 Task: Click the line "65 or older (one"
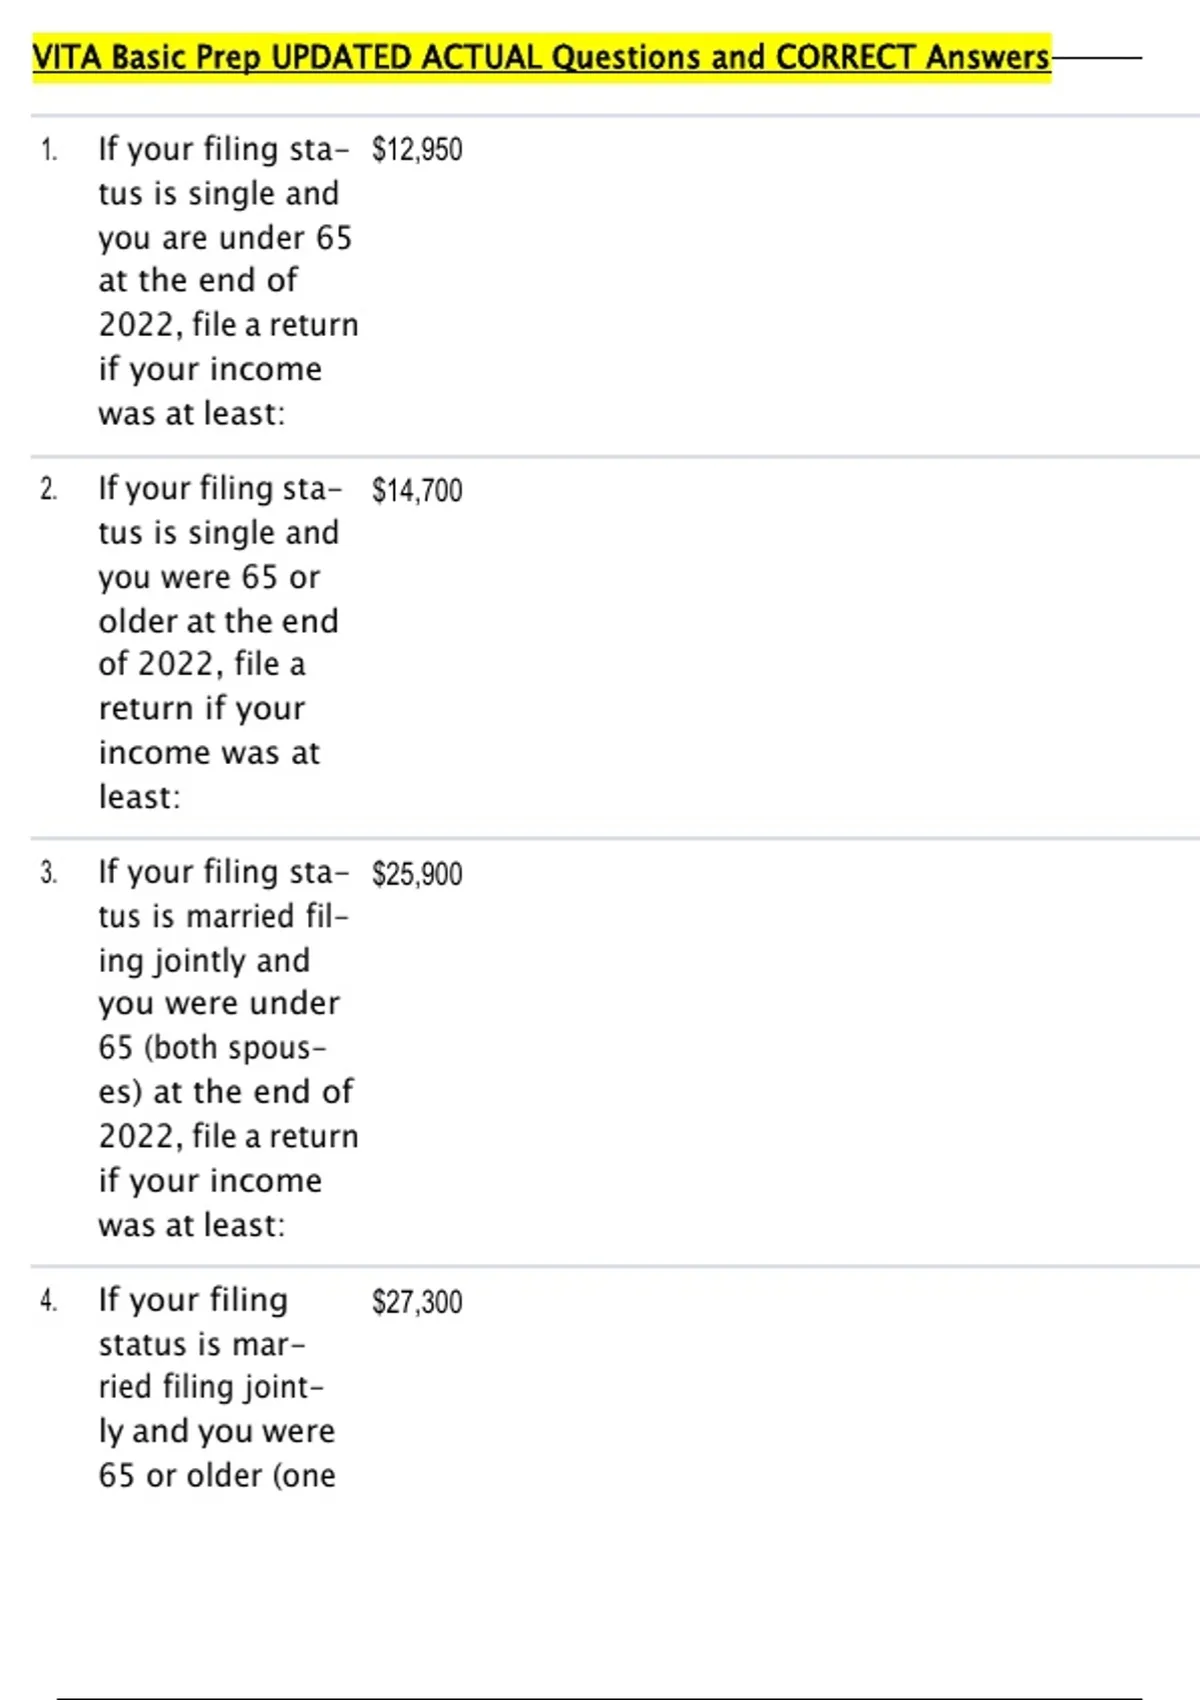[217, 1475]
